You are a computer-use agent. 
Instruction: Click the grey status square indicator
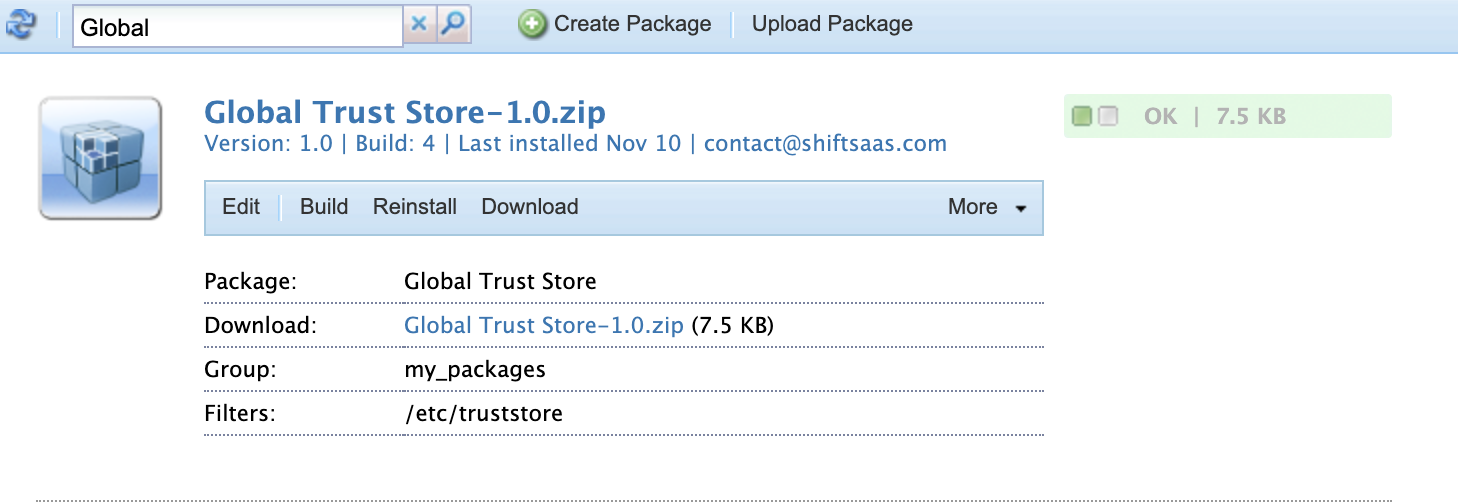(1107, 117)
